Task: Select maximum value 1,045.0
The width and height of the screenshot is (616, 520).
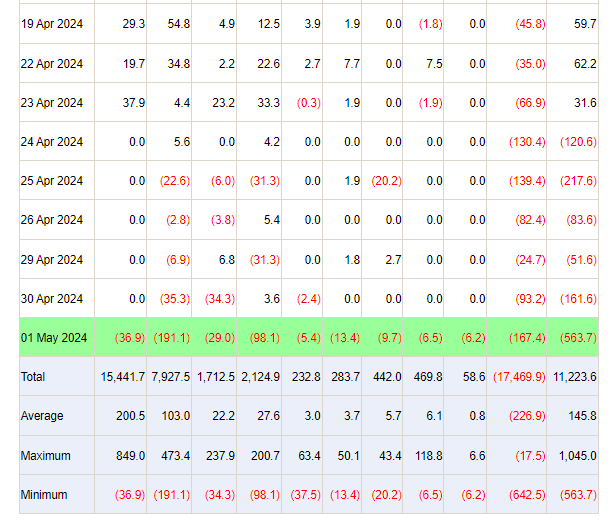Action: [578, 456]
